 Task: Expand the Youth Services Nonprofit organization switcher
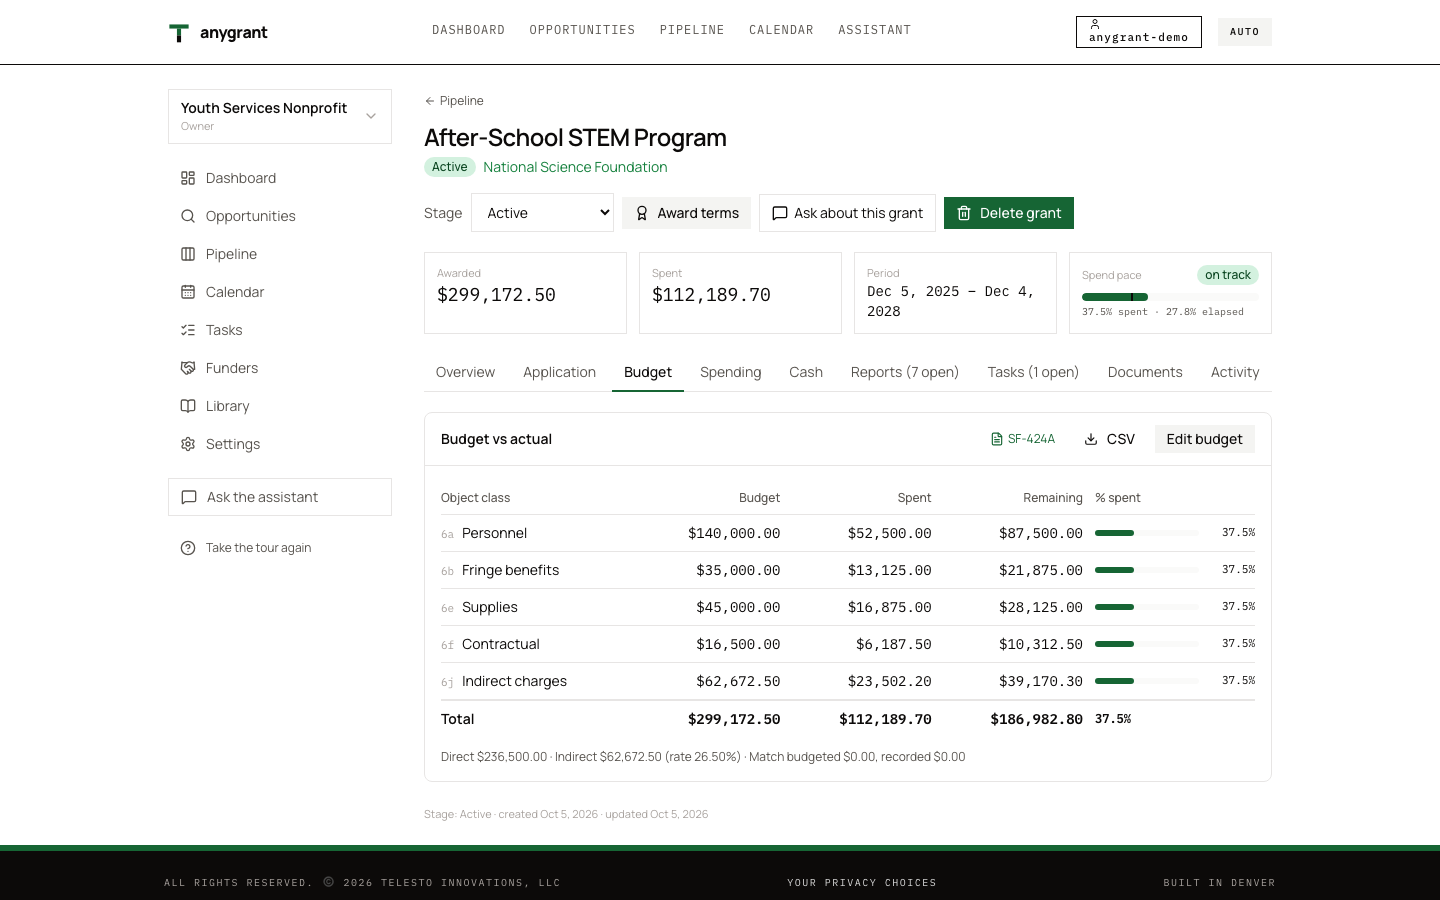click(280, 116)
